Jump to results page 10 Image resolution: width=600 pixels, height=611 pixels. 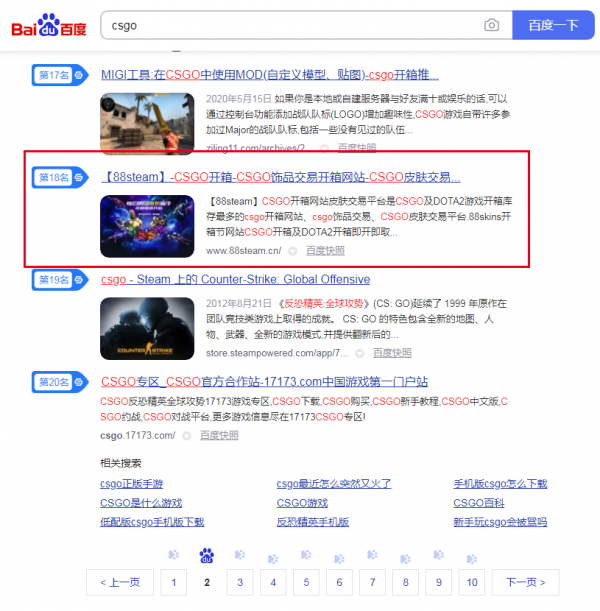(472, 582)
